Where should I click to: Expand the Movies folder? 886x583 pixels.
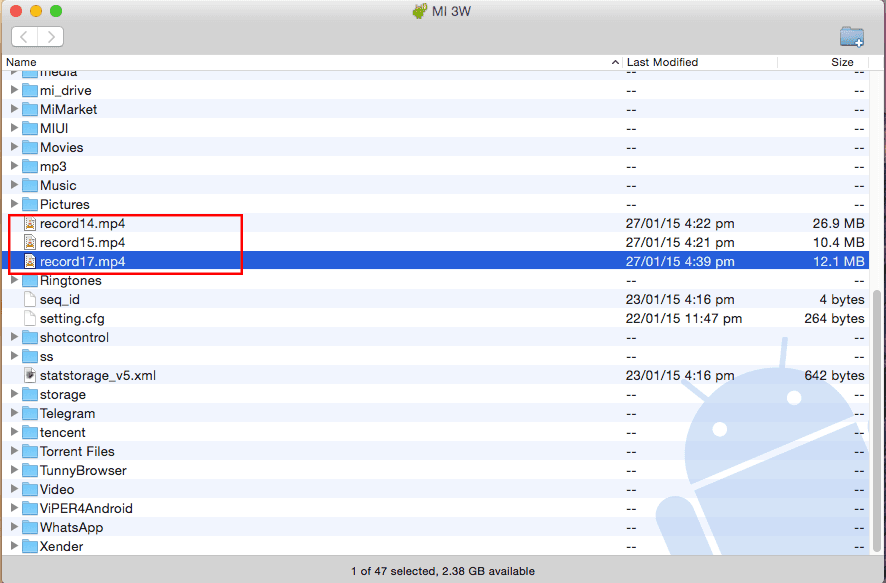point(14,148)
